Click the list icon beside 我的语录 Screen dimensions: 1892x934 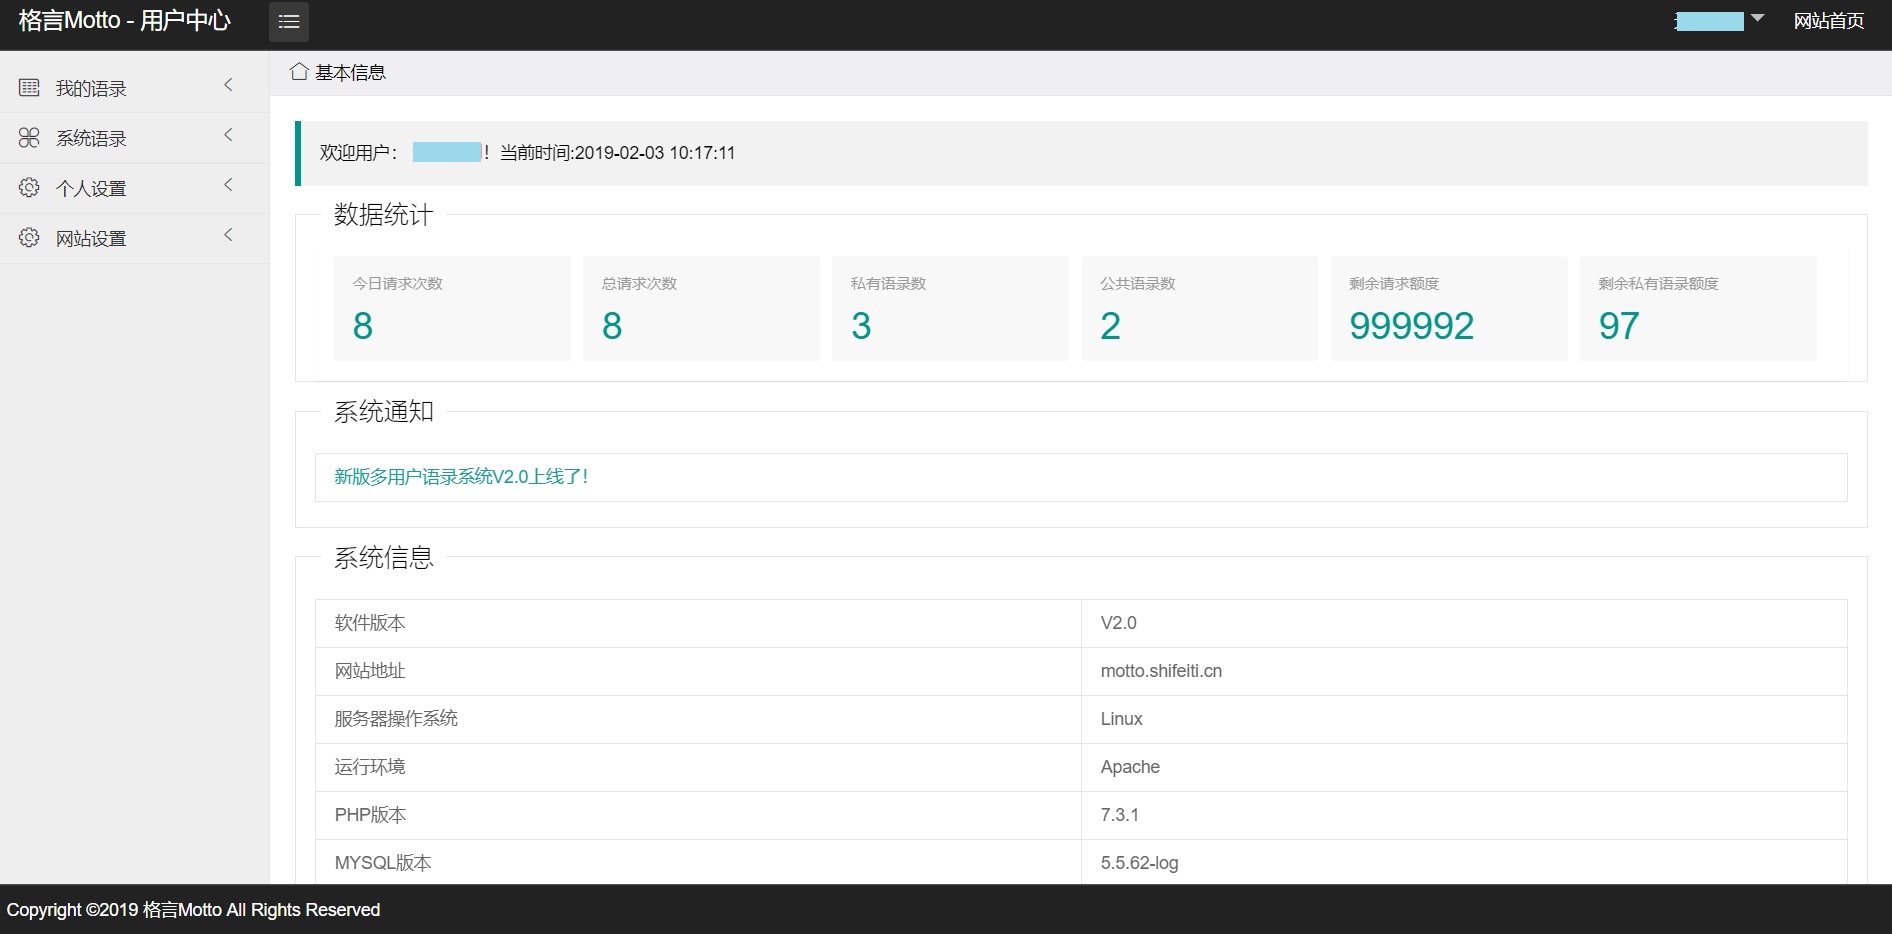[29, 88]
